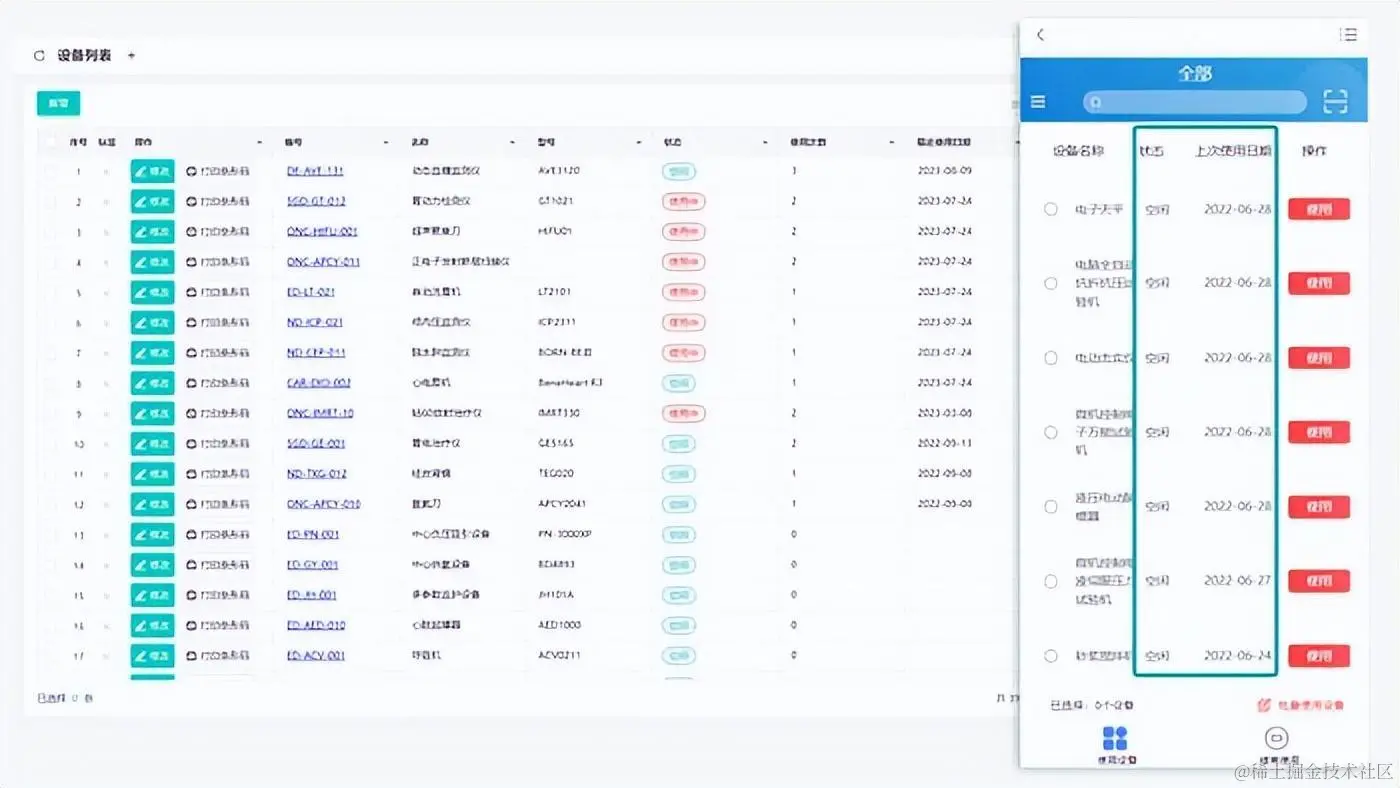Image resolution: width=1400 pixels, height=788 pixels.
Task: Click the date cell 2023-06-09
Action: click(x=945, y=171)
